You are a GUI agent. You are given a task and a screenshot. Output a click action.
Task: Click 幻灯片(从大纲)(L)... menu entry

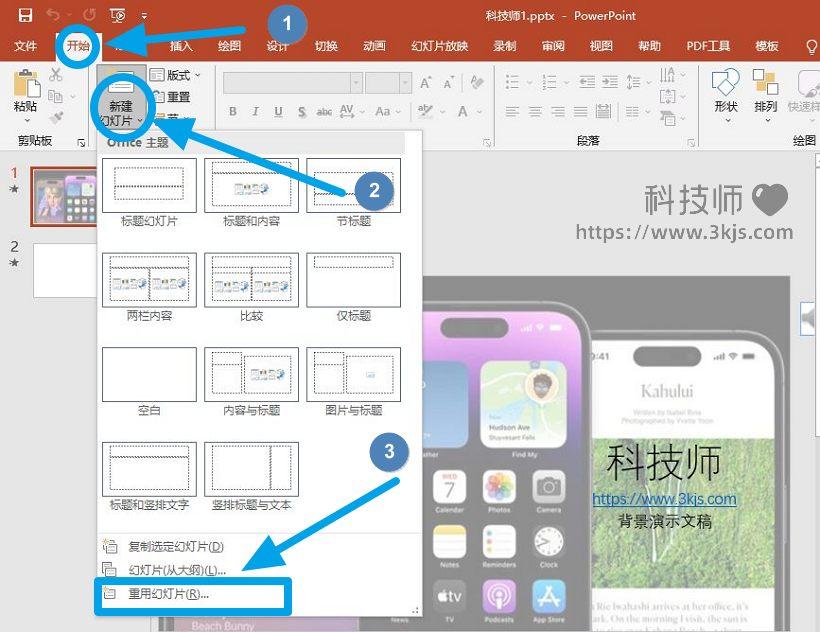point(177,570)
